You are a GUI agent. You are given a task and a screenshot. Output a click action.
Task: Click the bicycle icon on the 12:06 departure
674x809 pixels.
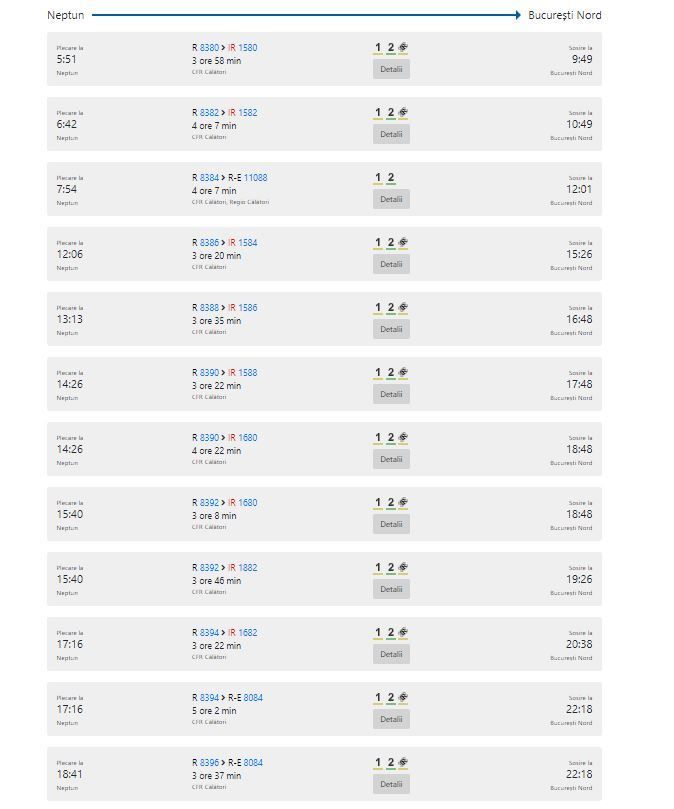point(403,242)
